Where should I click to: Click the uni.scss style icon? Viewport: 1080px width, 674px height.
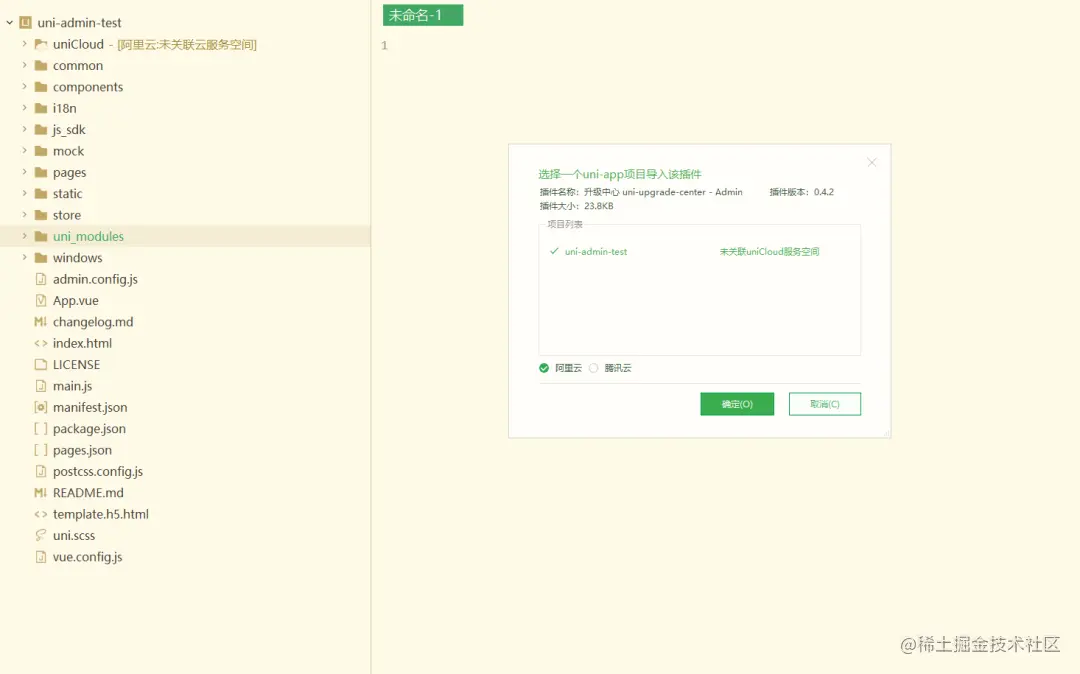point(41,535)
